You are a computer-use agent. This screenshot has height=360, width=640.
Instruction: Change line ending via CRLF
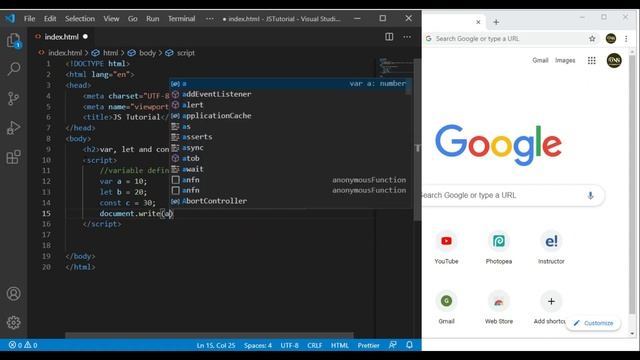point(315,345)
